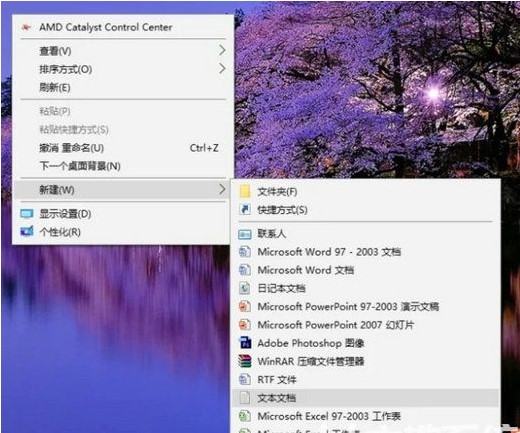This screenshot has height=433, width=520.
Task: Create new Microsoft Word 文档
Action: click(x=365, y=270)
